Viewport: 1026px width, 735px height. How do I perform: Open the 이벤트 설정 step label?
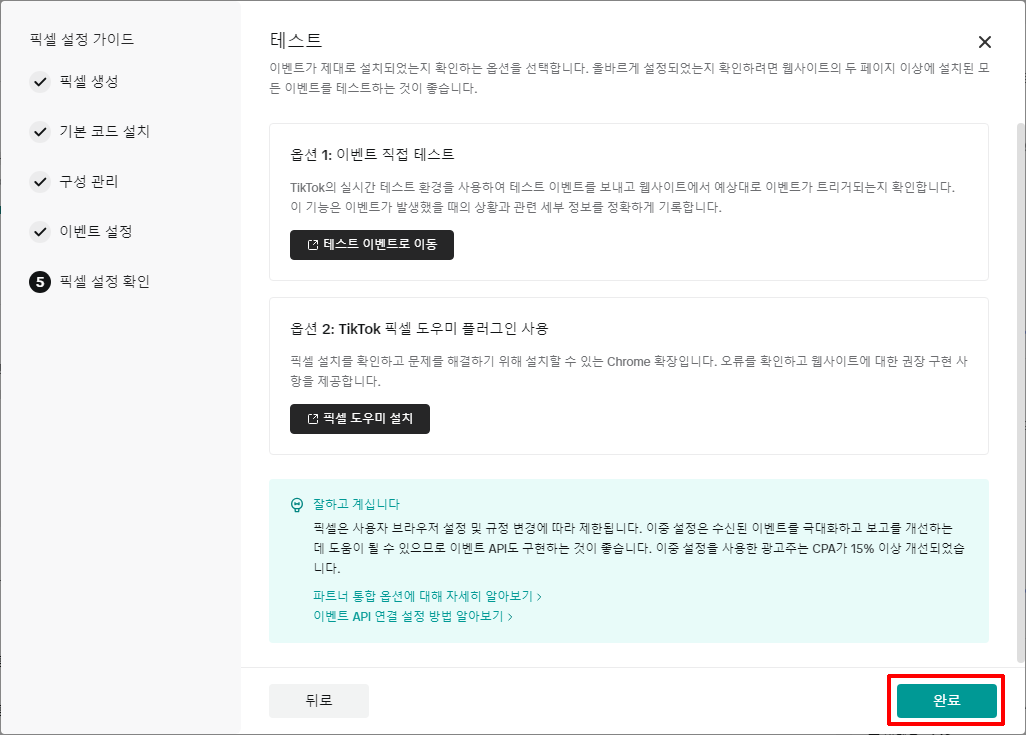(x=96, y=232)
